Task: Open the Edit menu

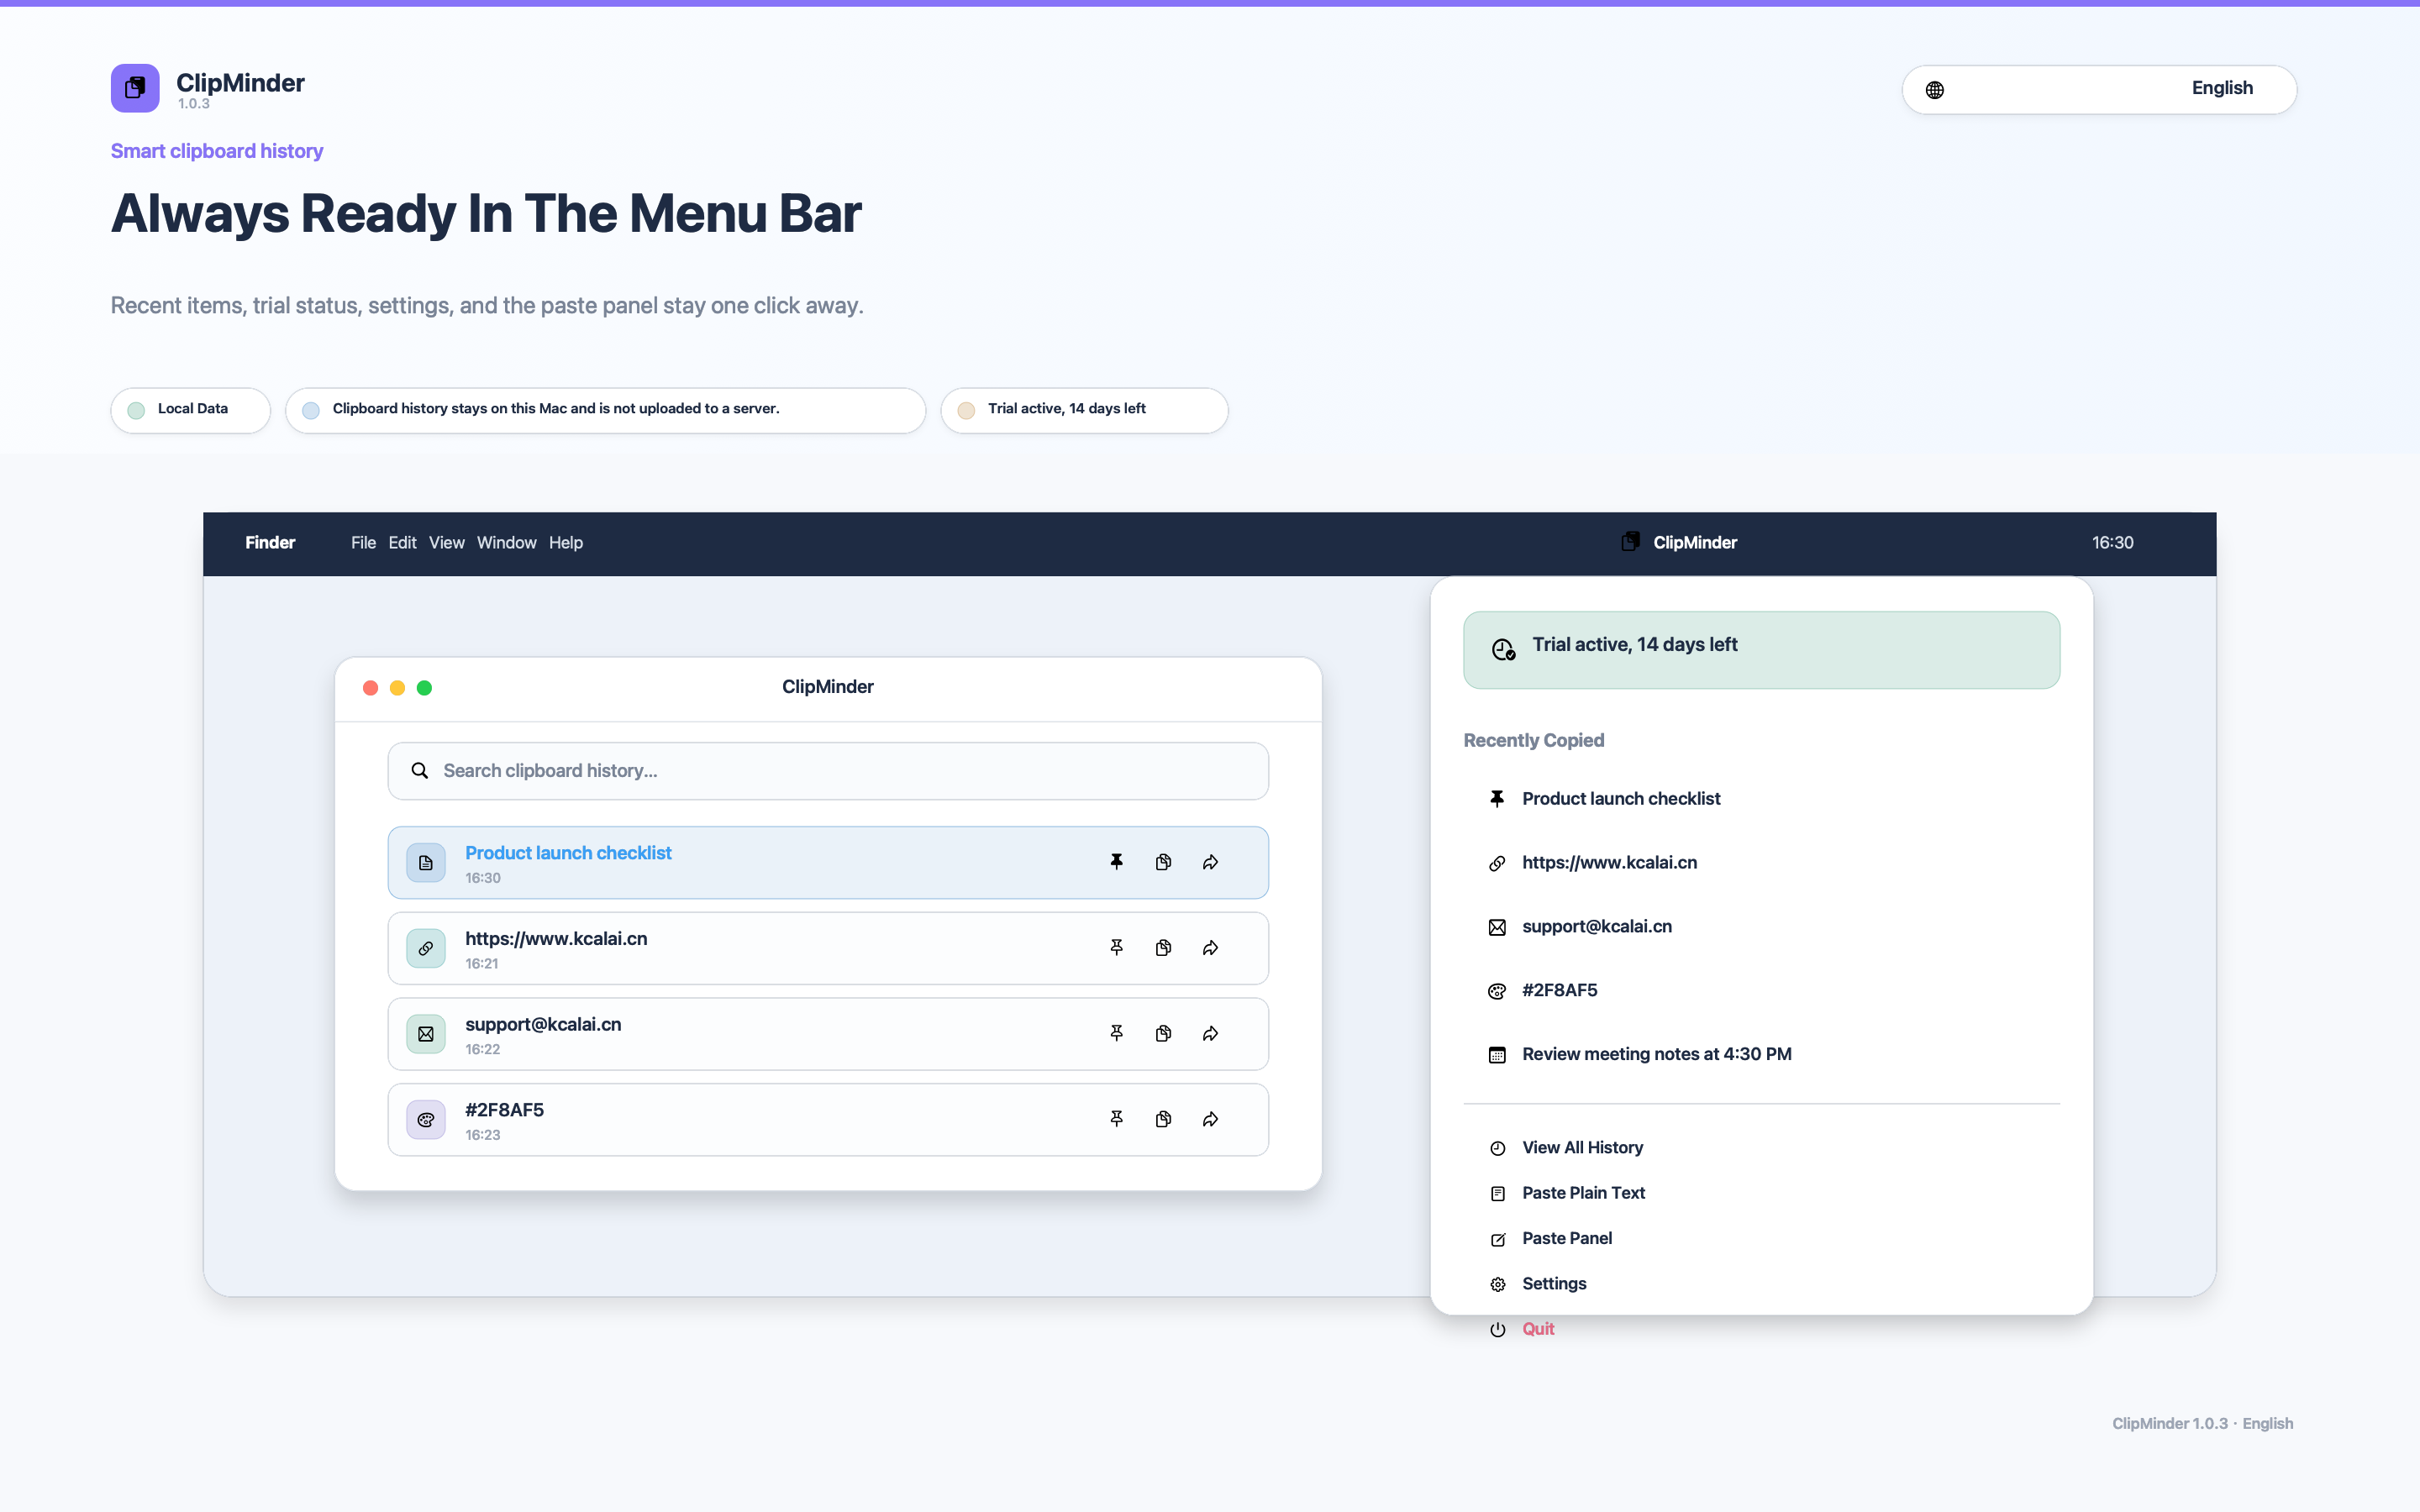Action: pyautogui.click(x=402, y=543)
